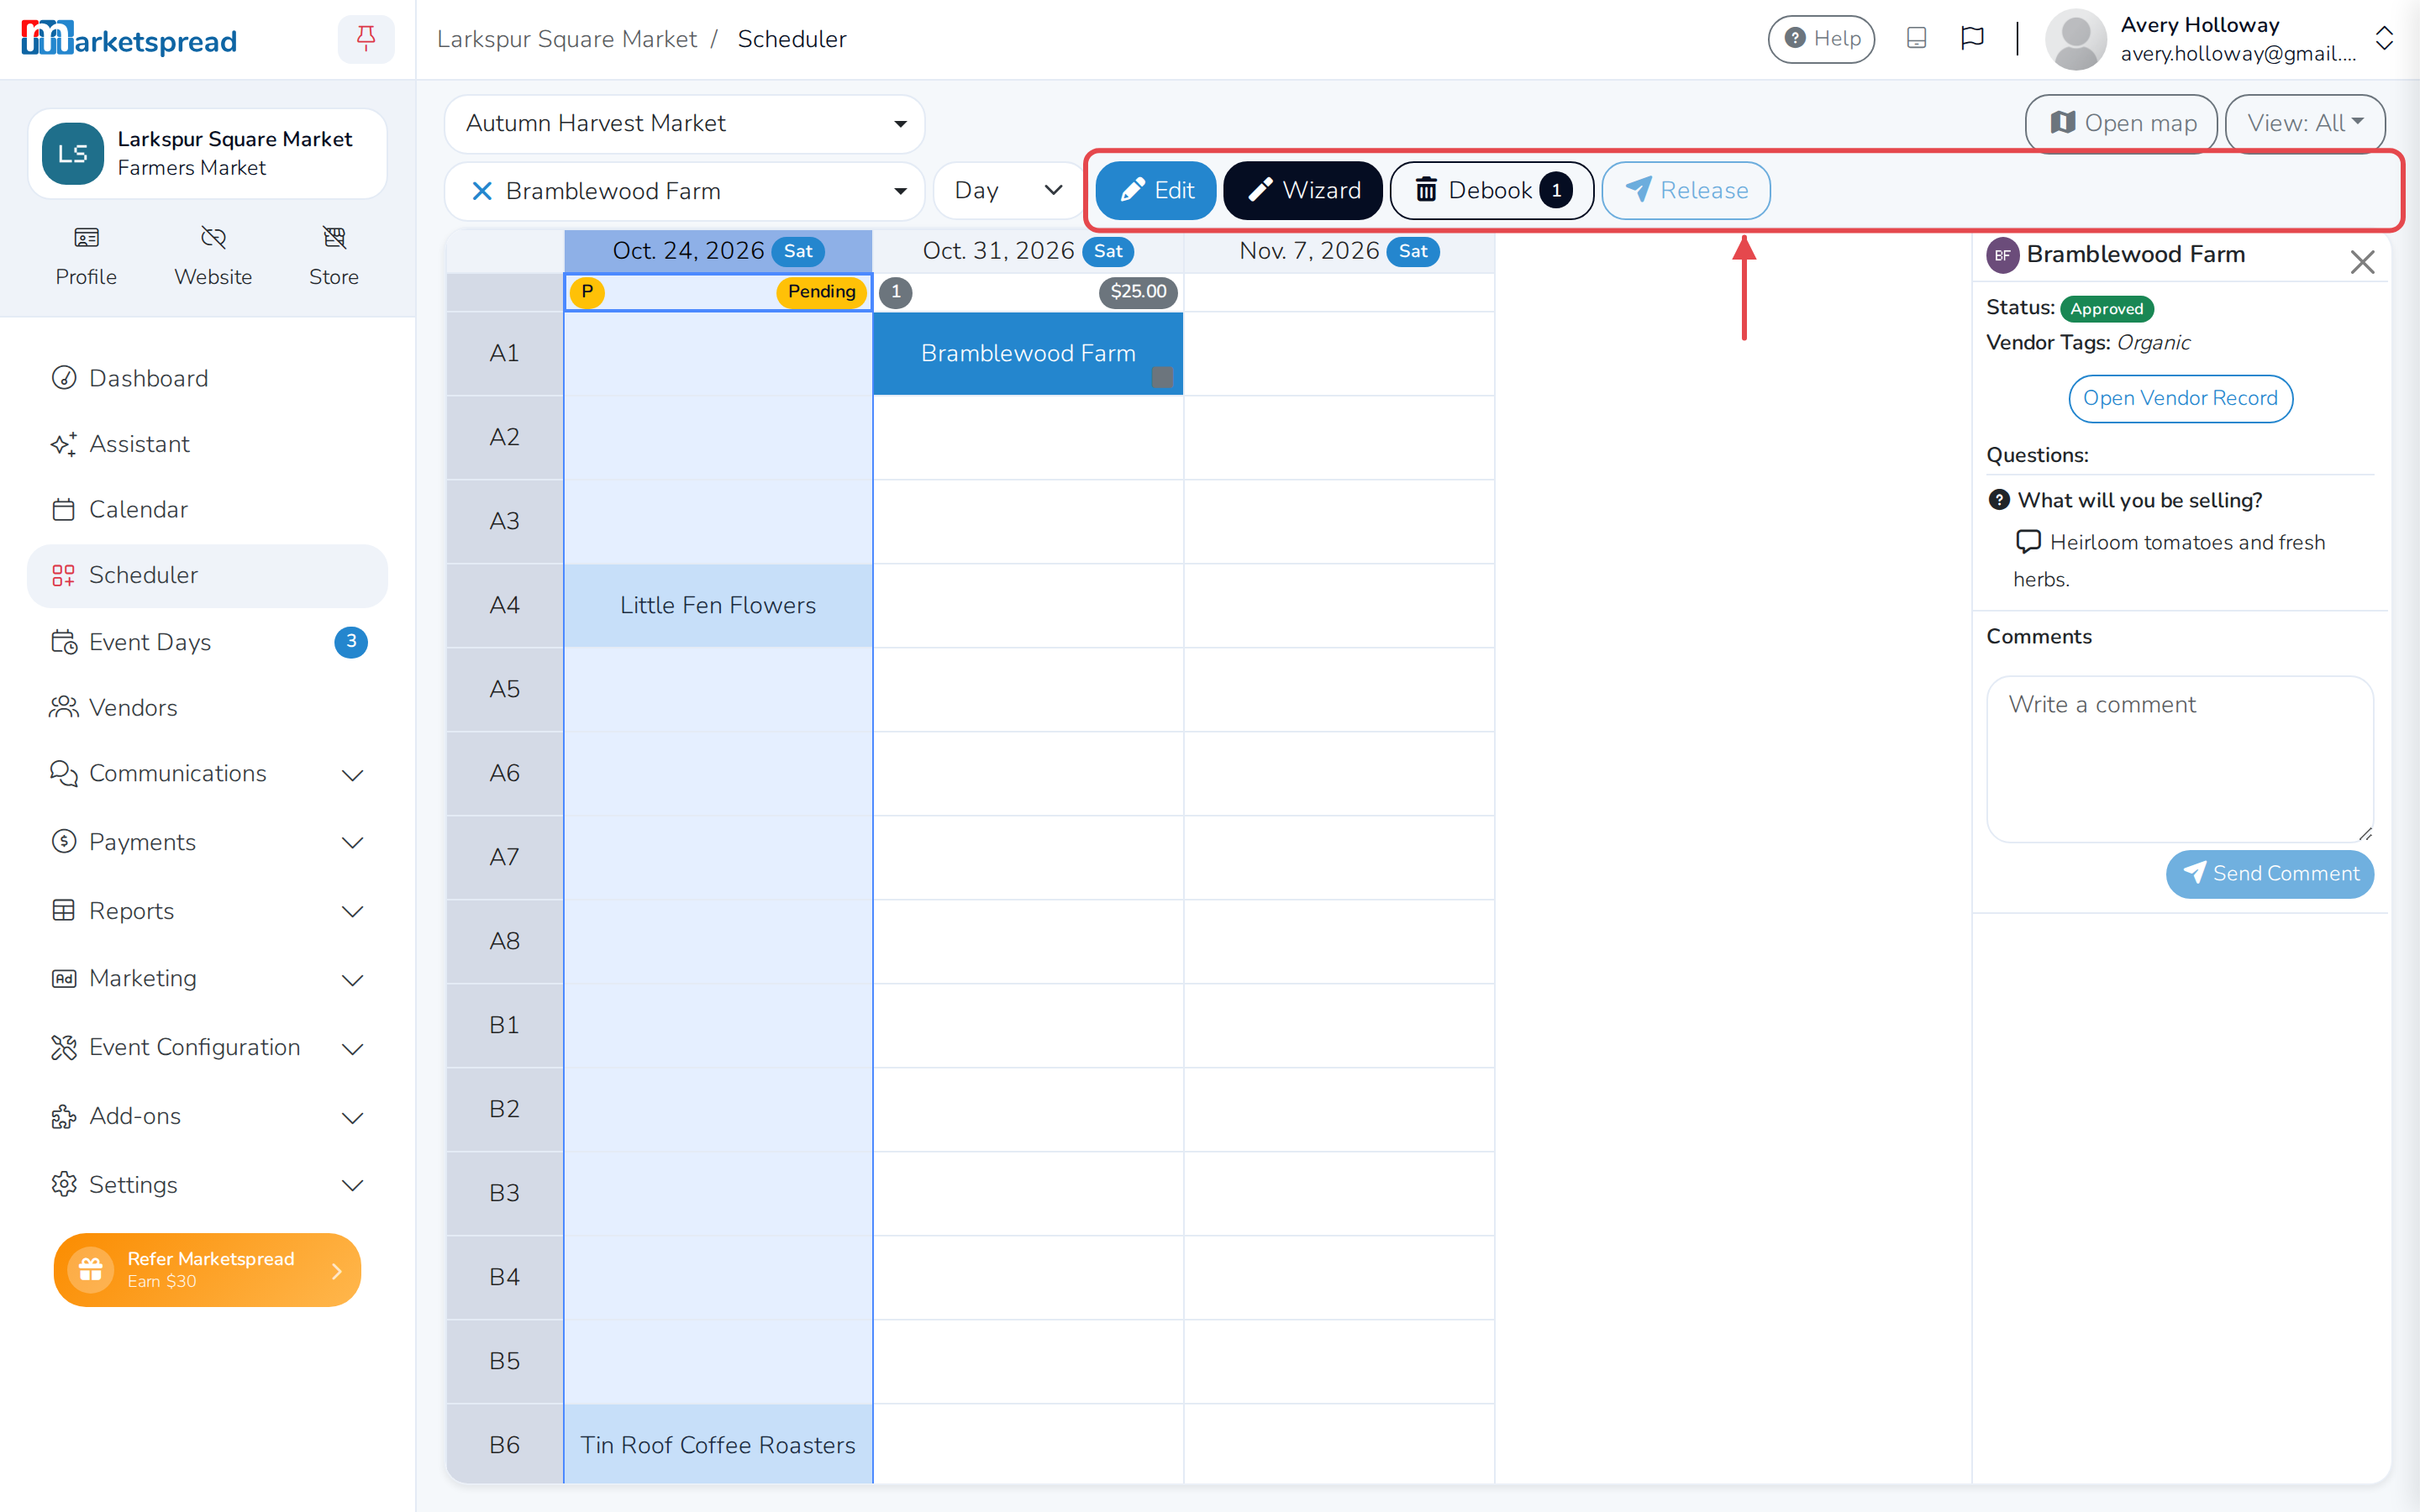Select the Nov. 7, 2026 column header
Image resolution: width=2420 pixels, height=1512 pixels.
click(x=1339, y=251)
